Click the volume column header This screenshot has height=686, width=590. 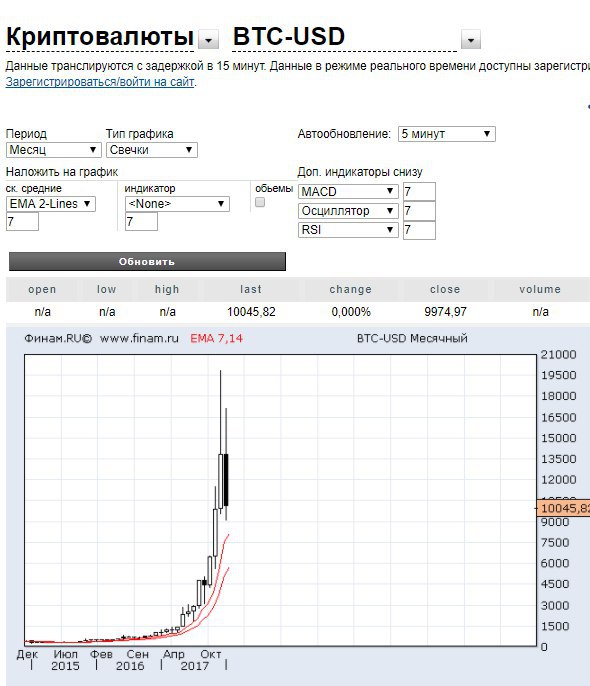point(540,289)
